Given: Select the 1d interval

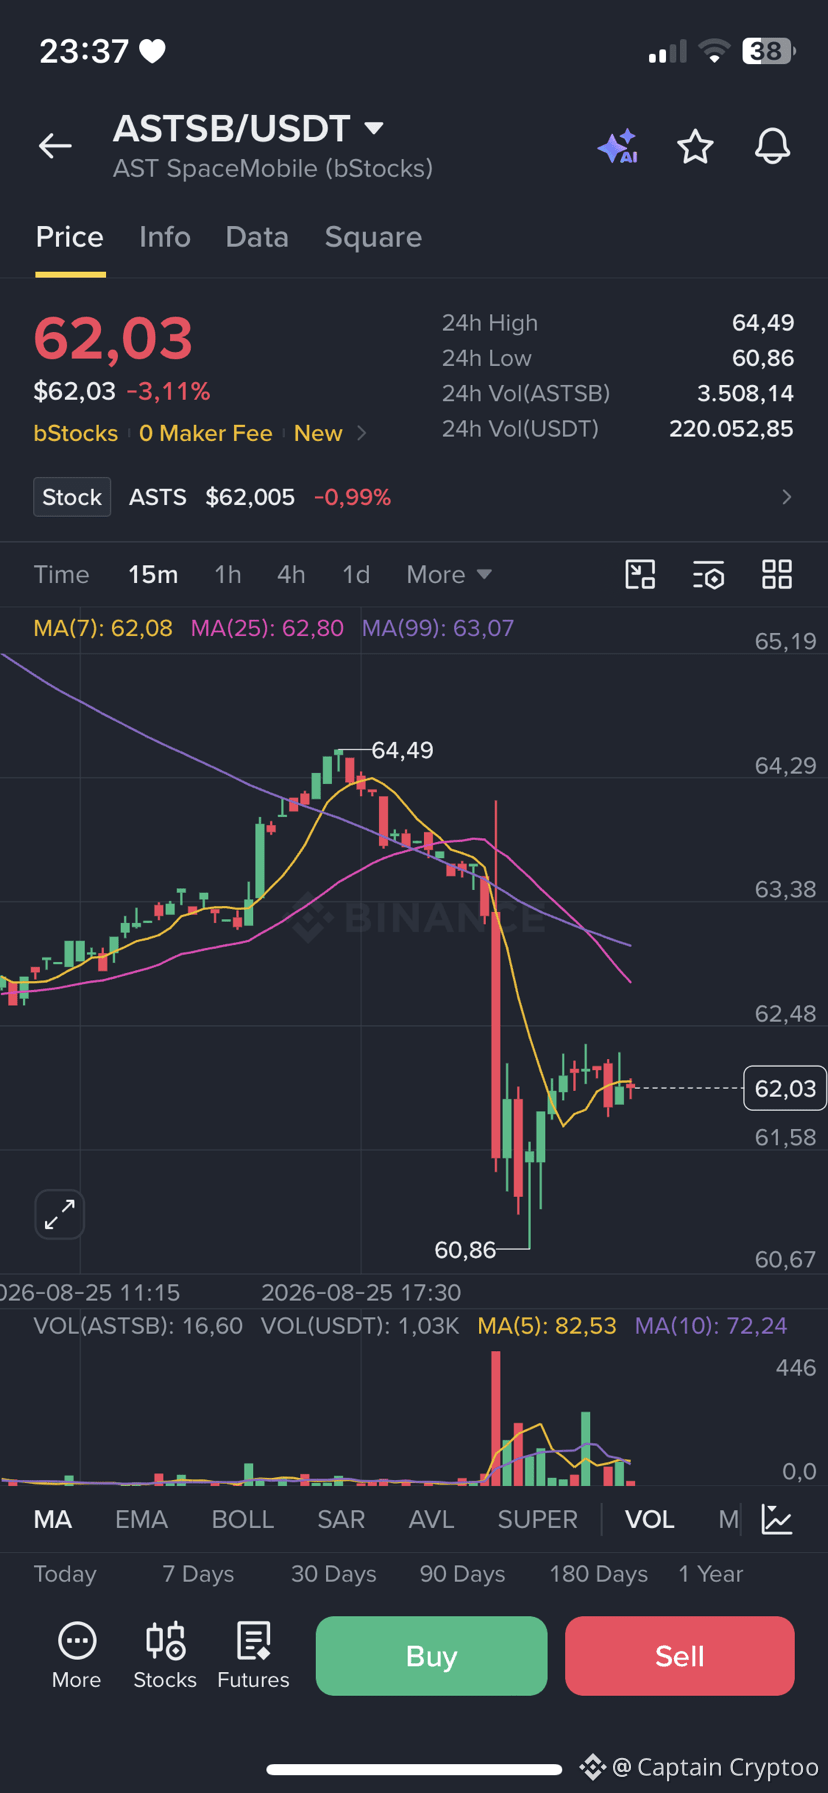Looking at the screenshot, I should 356,574.
